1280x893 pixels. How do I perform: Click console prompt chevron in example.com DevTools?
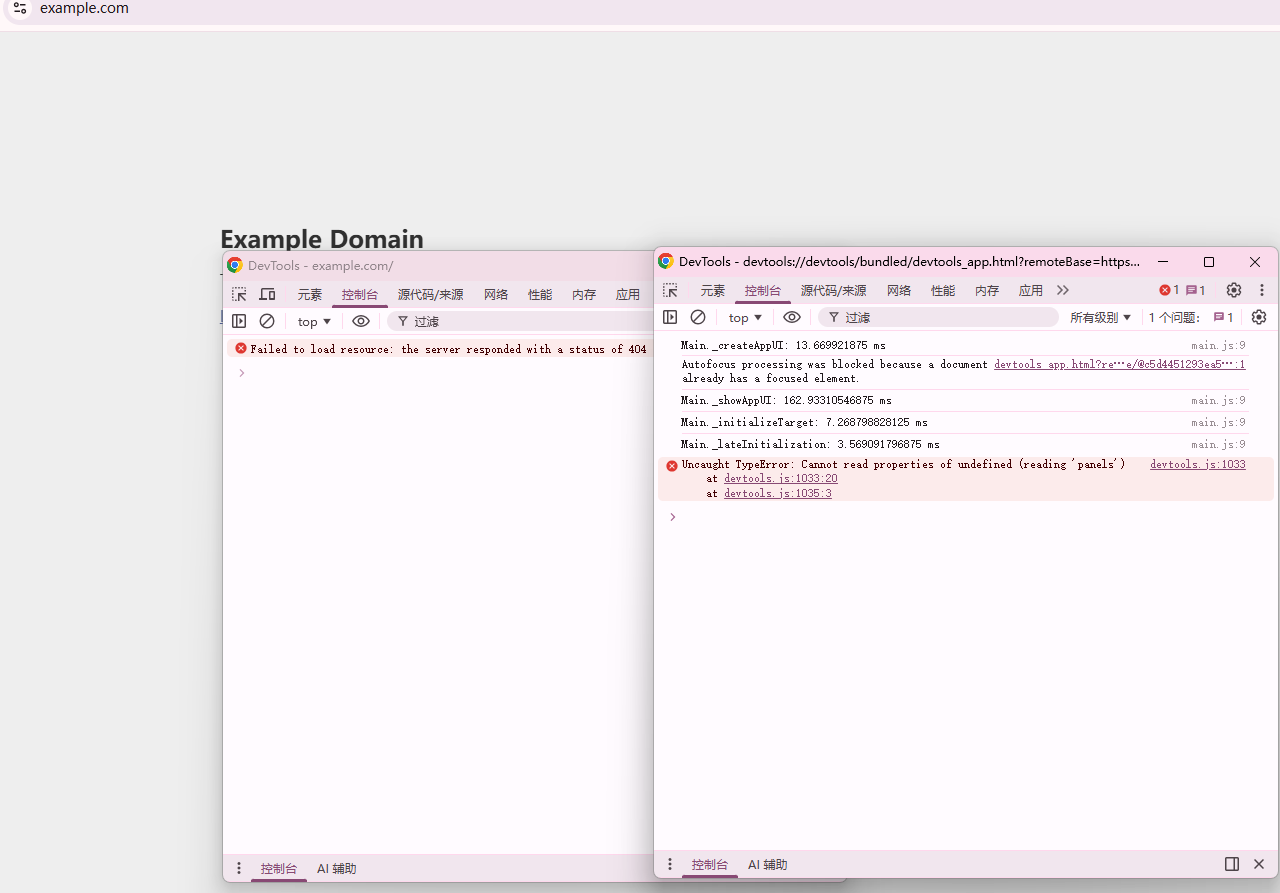242,373
